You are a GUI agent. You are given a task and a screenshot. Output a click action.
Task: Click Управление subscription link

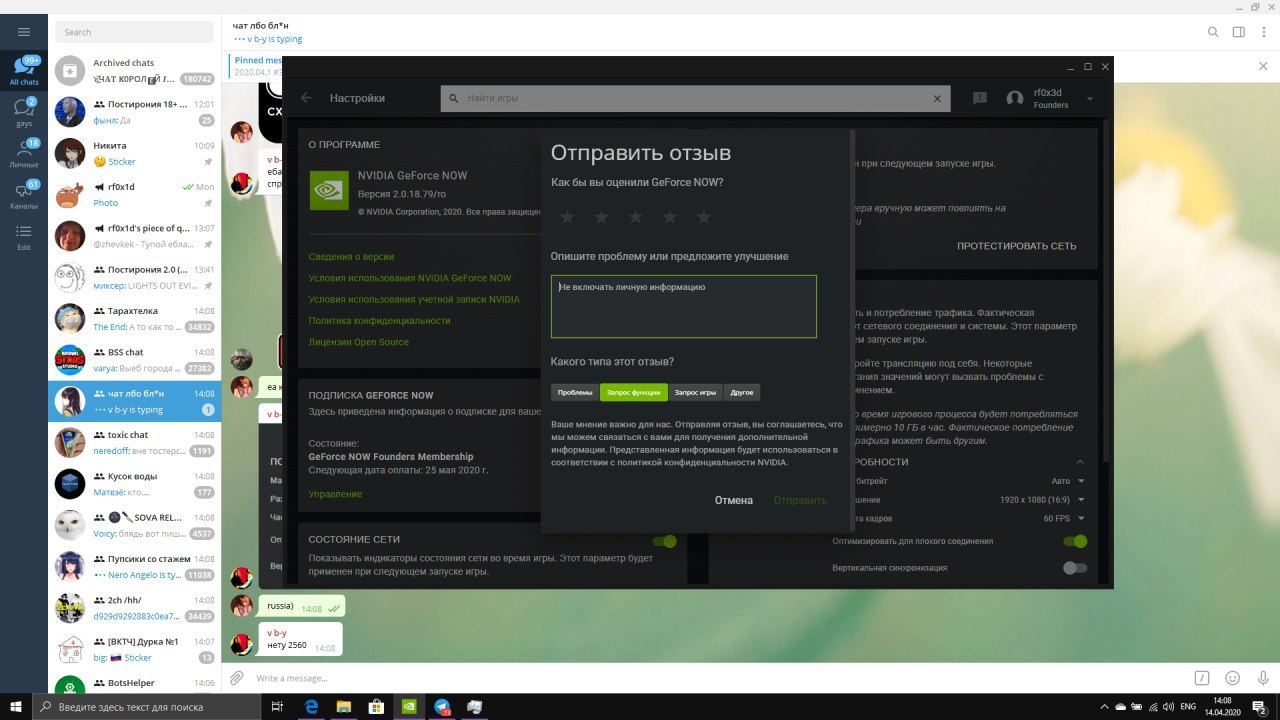[335, 494]
